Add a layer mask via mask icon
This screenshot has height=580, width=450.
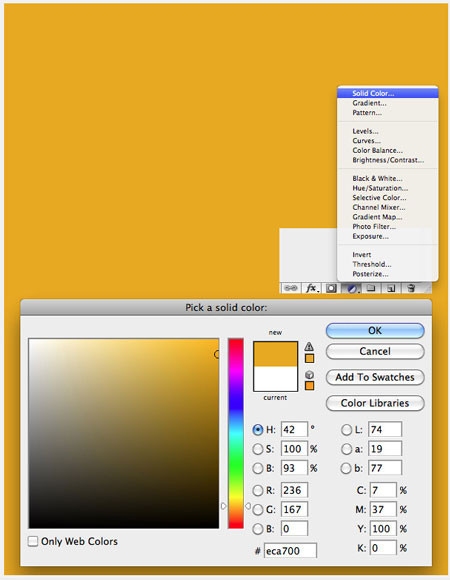coord(331,288)
